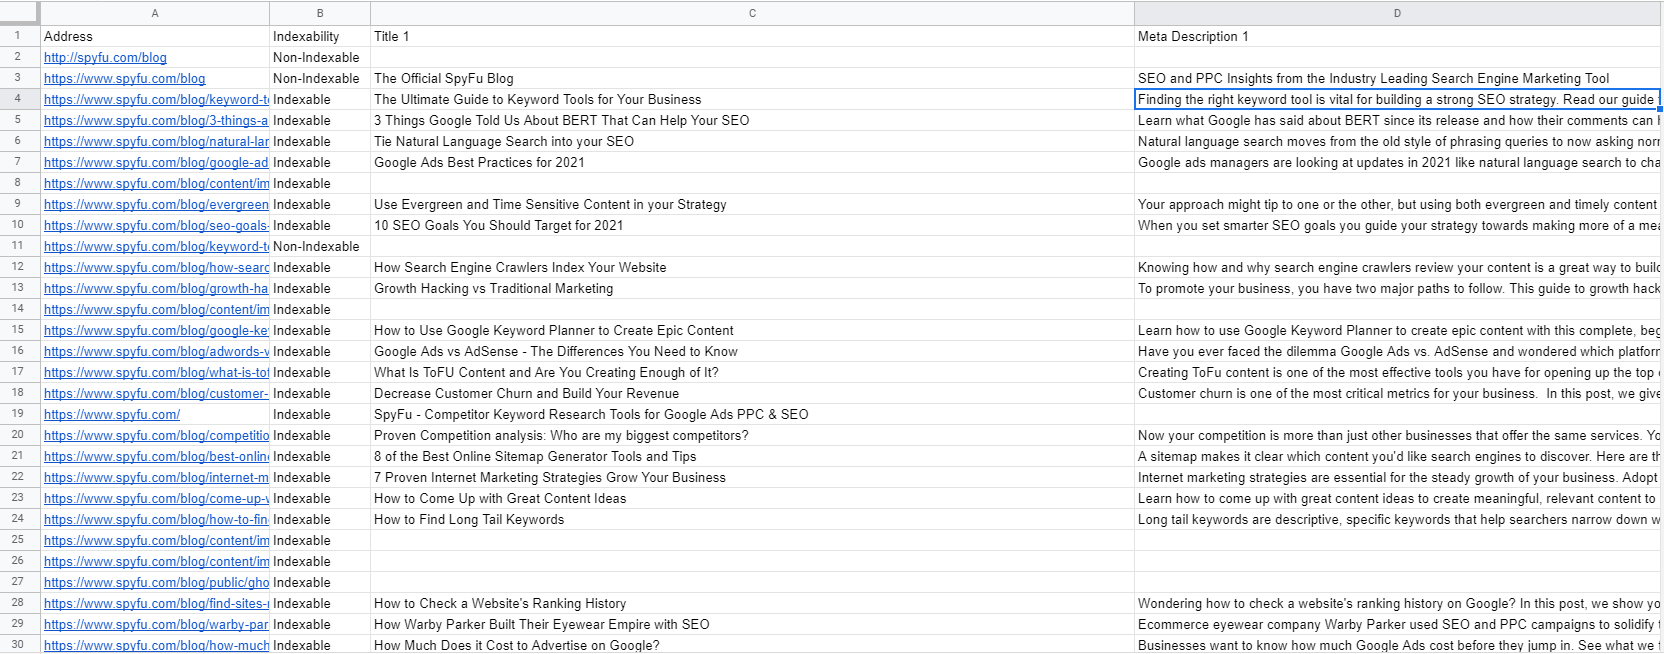
Task: Select 'Google Ads Best Practices for 2021' cell
Action: coord(752,162)
